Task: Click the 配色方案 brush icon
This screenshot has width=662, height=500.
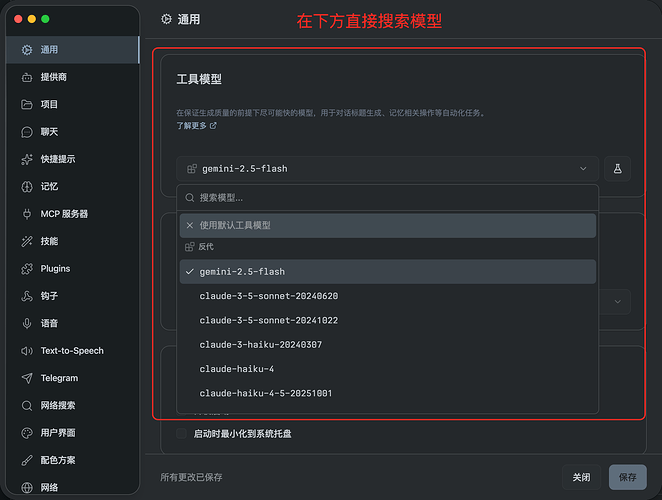Action: [27, 460]
